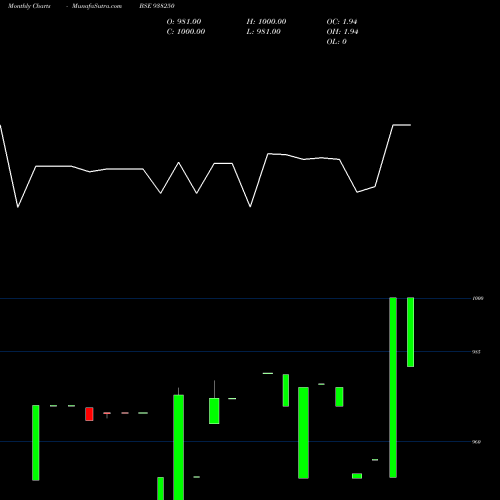Screen dimensions: 500x500
Task: Select the close value C: 1000.00
Action: [186, 32]
